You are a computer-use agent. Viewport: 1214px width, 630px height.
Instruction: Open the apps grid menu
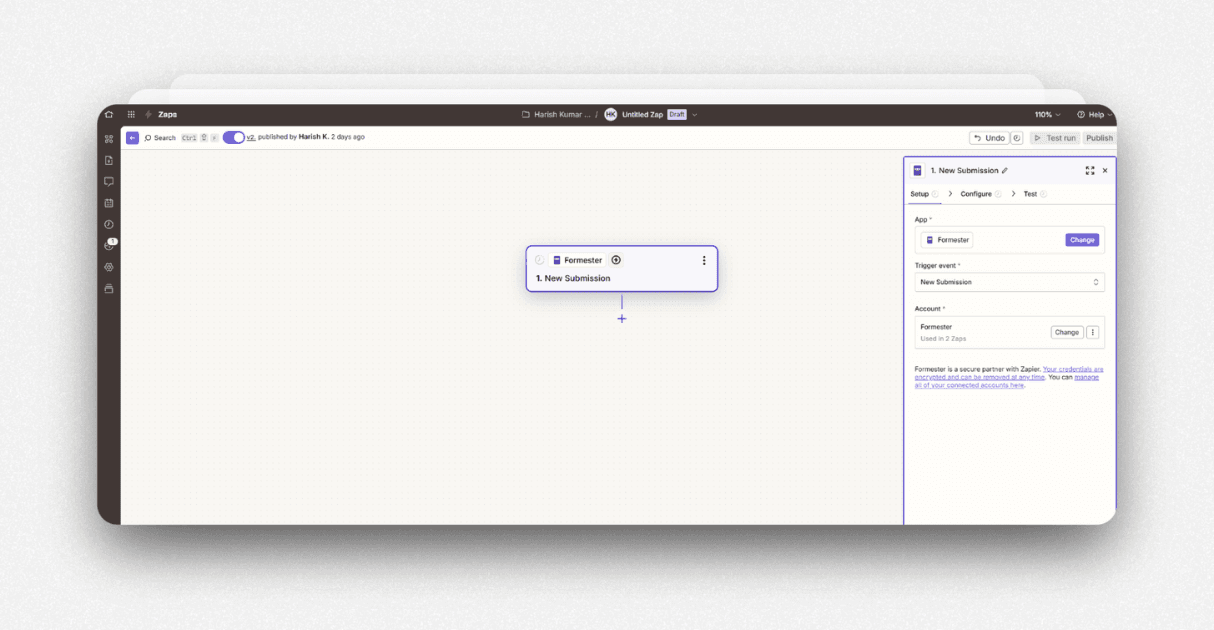pos(131,114)
